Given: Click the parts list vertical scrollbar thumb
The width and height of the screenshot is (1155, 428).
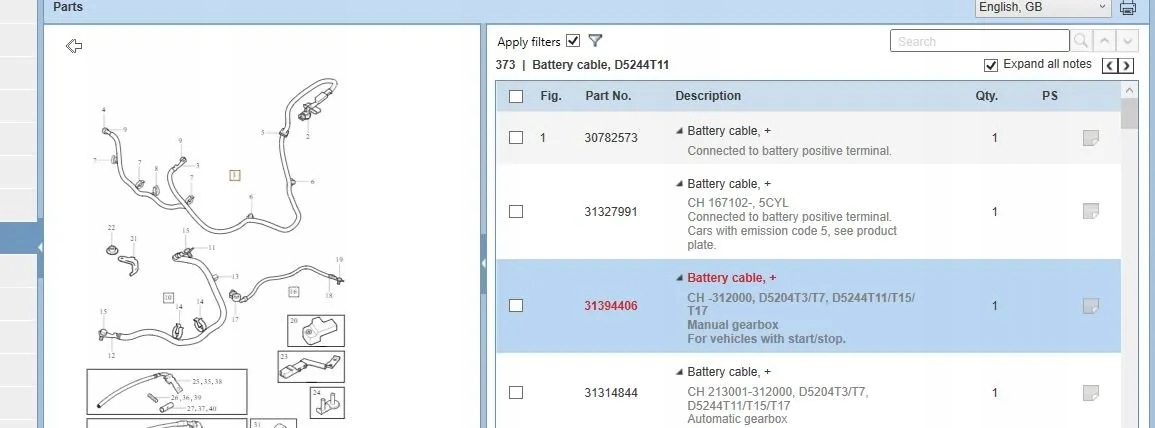Looking at the screenshot, I should [1129, 114].
